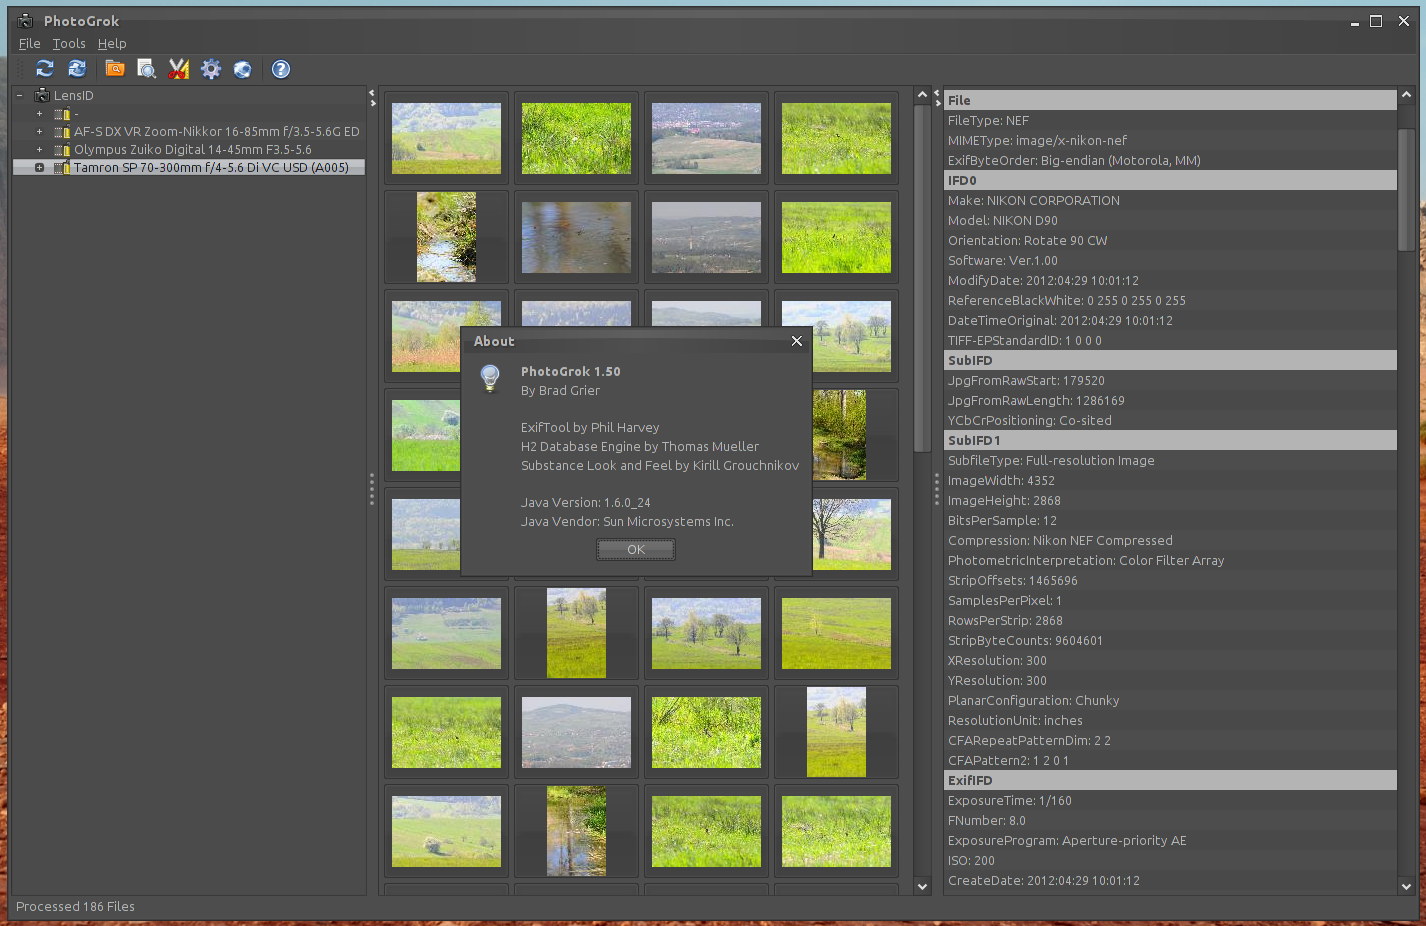The width and height of the screenshot is (1426, 926).
Task: Click the thumbnail pane vertical scrollbar thumb
Action: [922, 278]
